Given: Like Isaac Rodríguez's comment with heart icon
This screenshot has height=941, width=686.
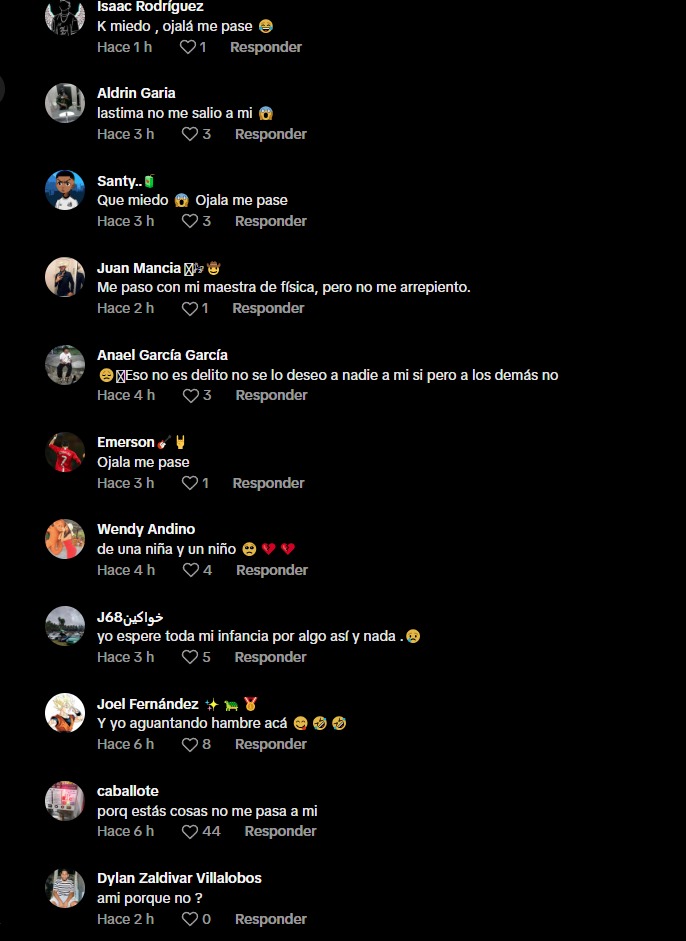Looking at the screenshot, I should point(188,47).
